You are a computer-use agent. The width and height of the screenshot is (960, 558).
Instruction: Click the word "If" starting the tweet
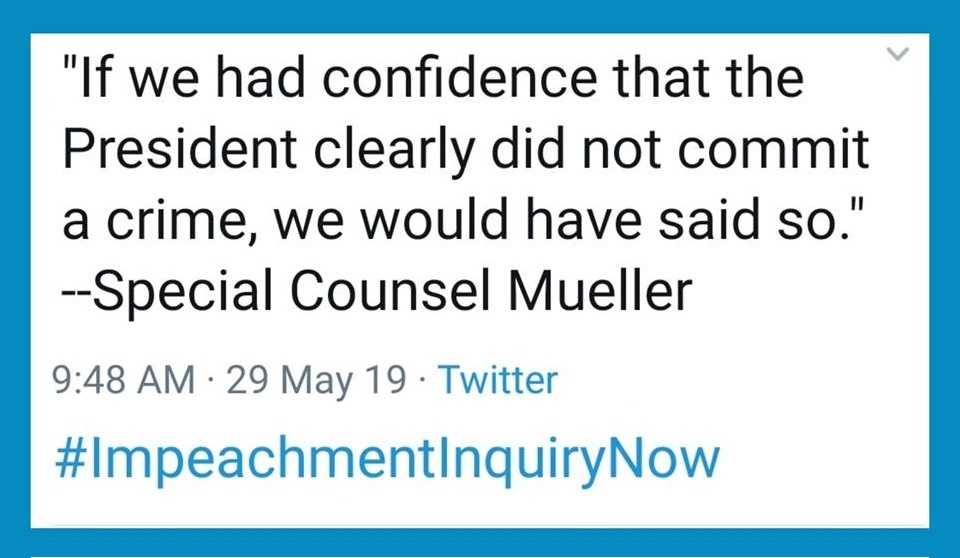(x=94, y=81)
